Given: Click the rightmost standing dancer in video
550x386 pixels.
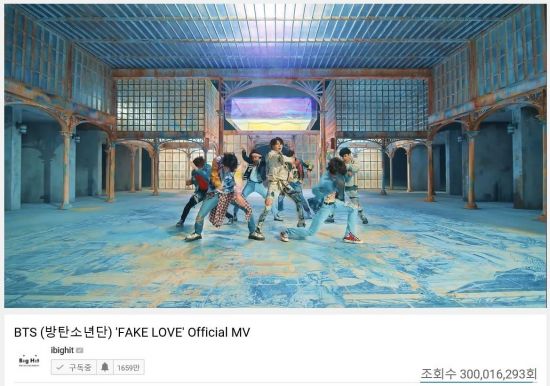Looking at the screenshot, I should click(x=353, y=184).
